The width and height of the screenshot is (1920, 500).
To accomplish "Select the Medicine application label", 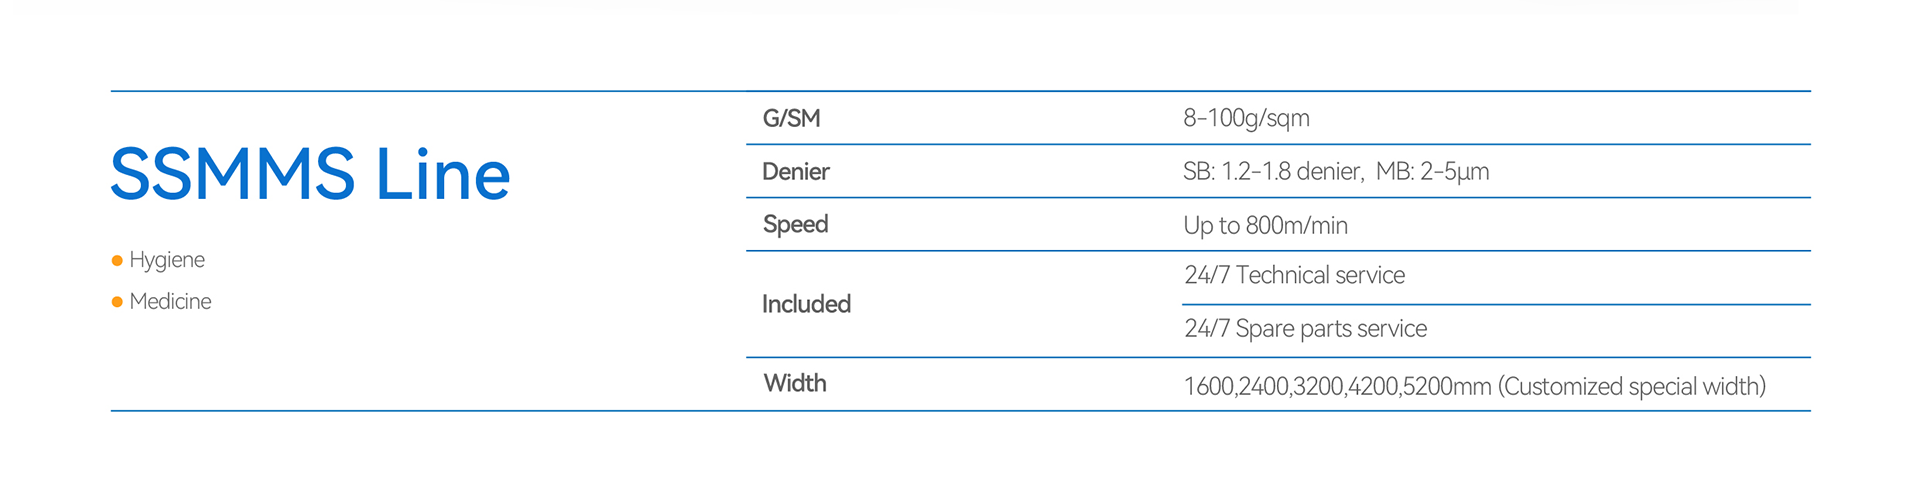I will (x=170, y=302).
